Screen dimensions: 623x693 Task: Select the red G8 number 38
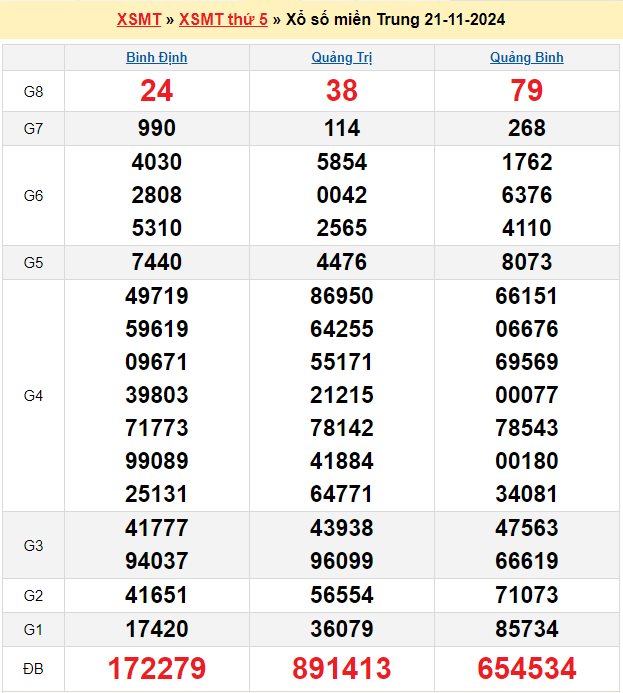coord(341,91)
